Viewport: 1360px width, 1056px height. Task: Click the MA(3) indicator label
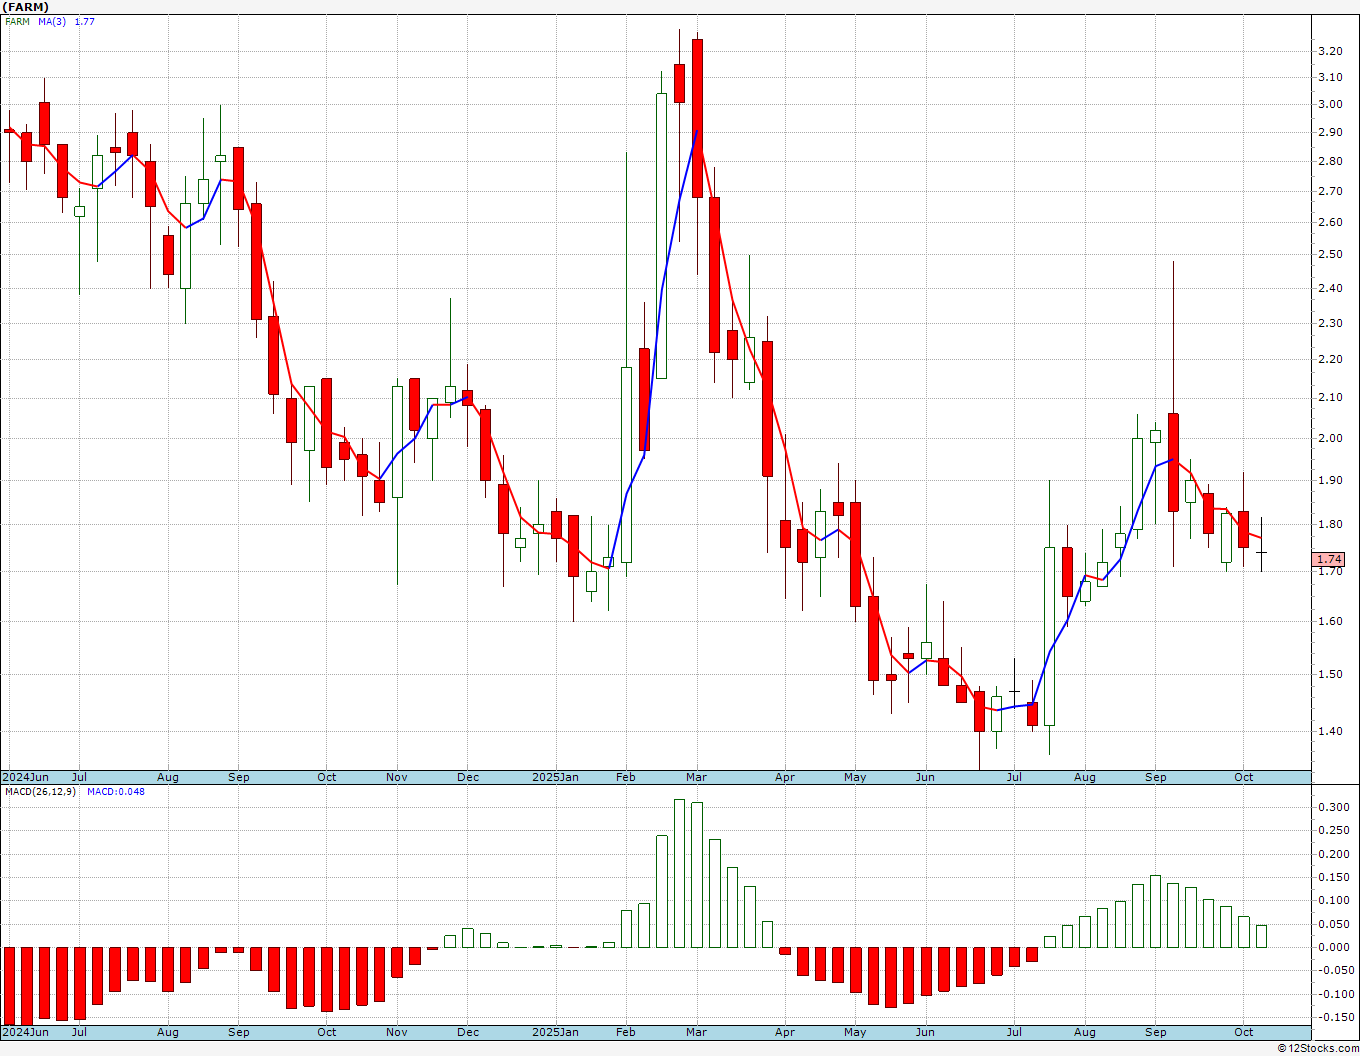pos(52,21)
